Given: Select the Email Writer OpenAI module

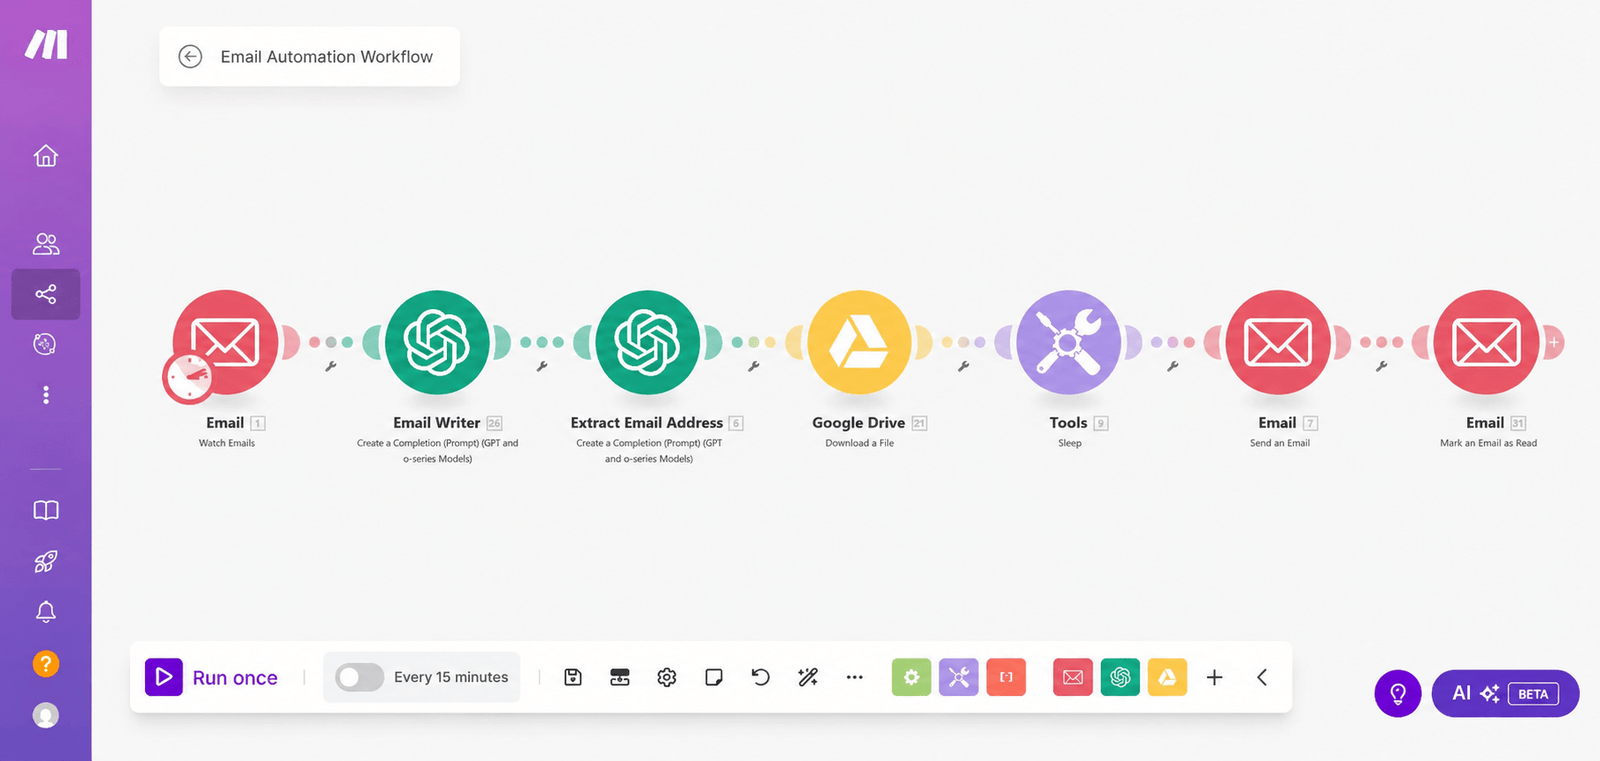Looking at the screenshot, I should click(x=437, y=342).
